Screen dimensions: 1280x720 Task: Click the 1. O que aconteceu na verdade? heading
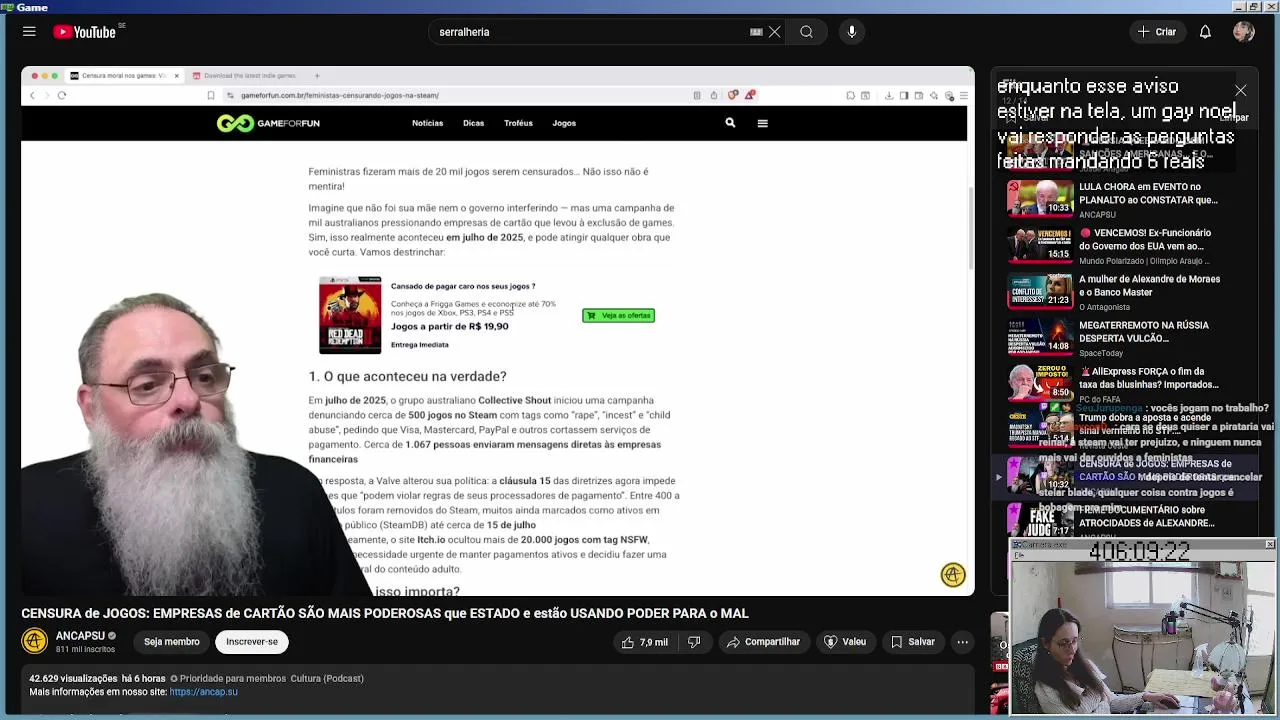407,376
